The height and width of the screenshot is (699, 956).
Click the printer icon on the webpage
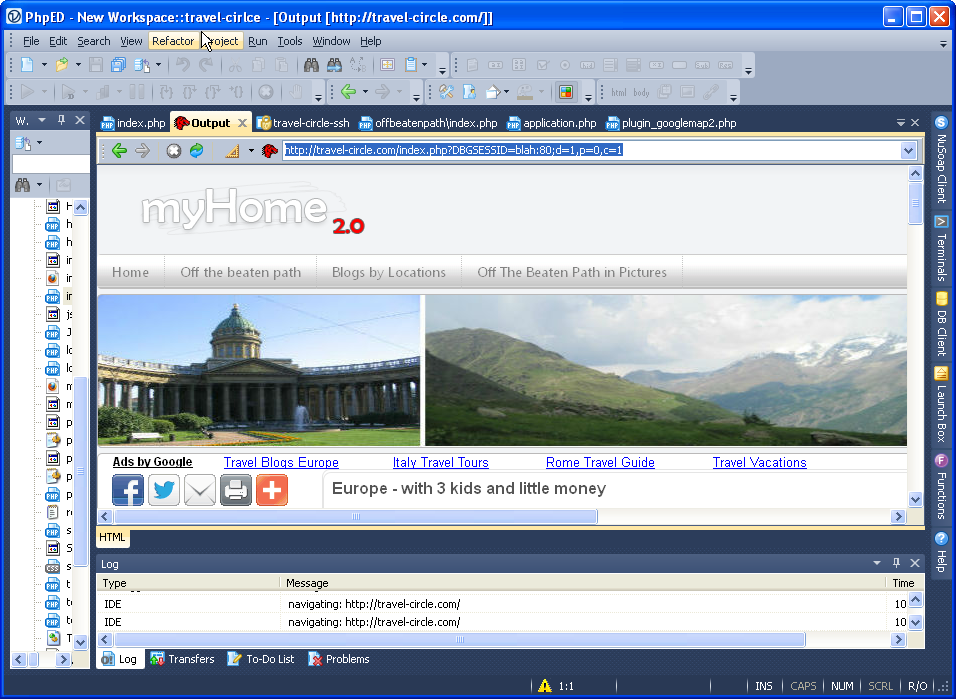tap(236, 490)
